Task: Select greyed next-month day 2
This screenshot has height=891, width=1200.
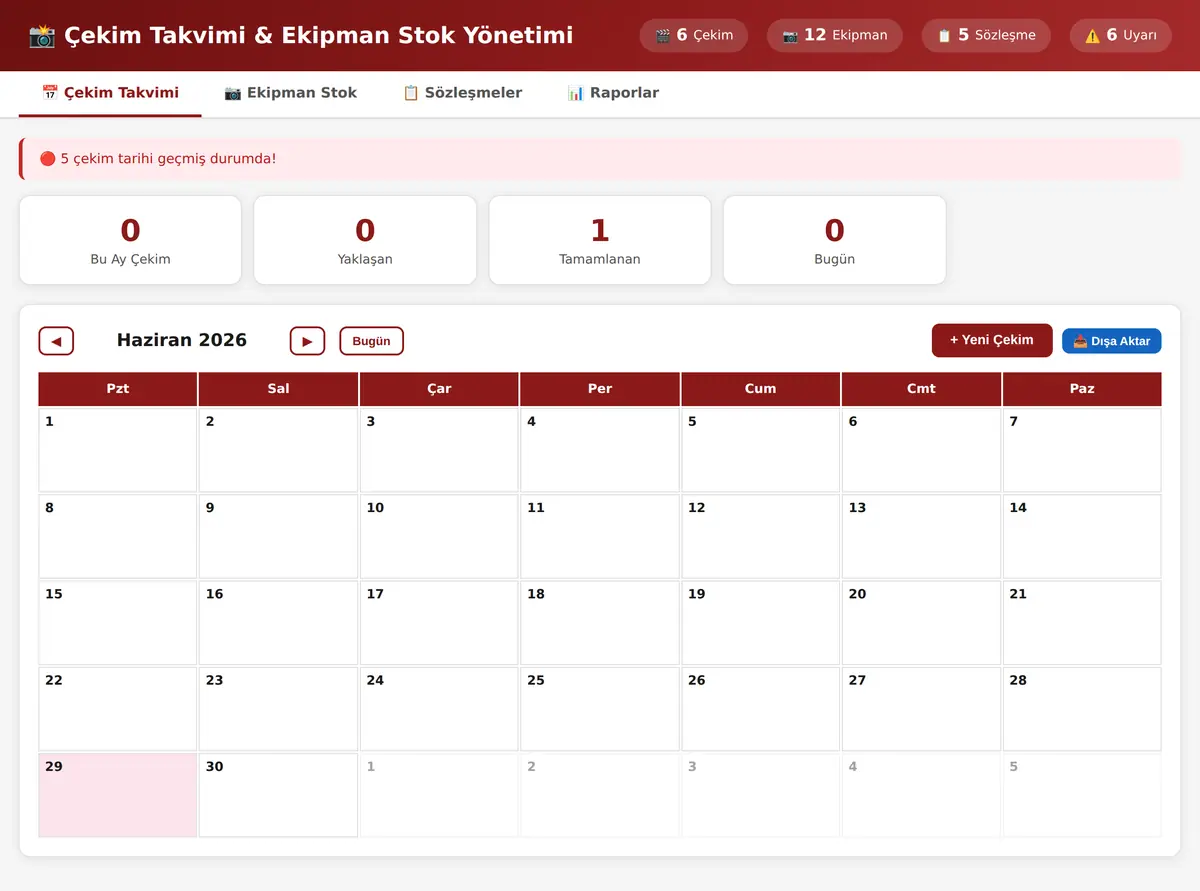Action: coord(600,795)
